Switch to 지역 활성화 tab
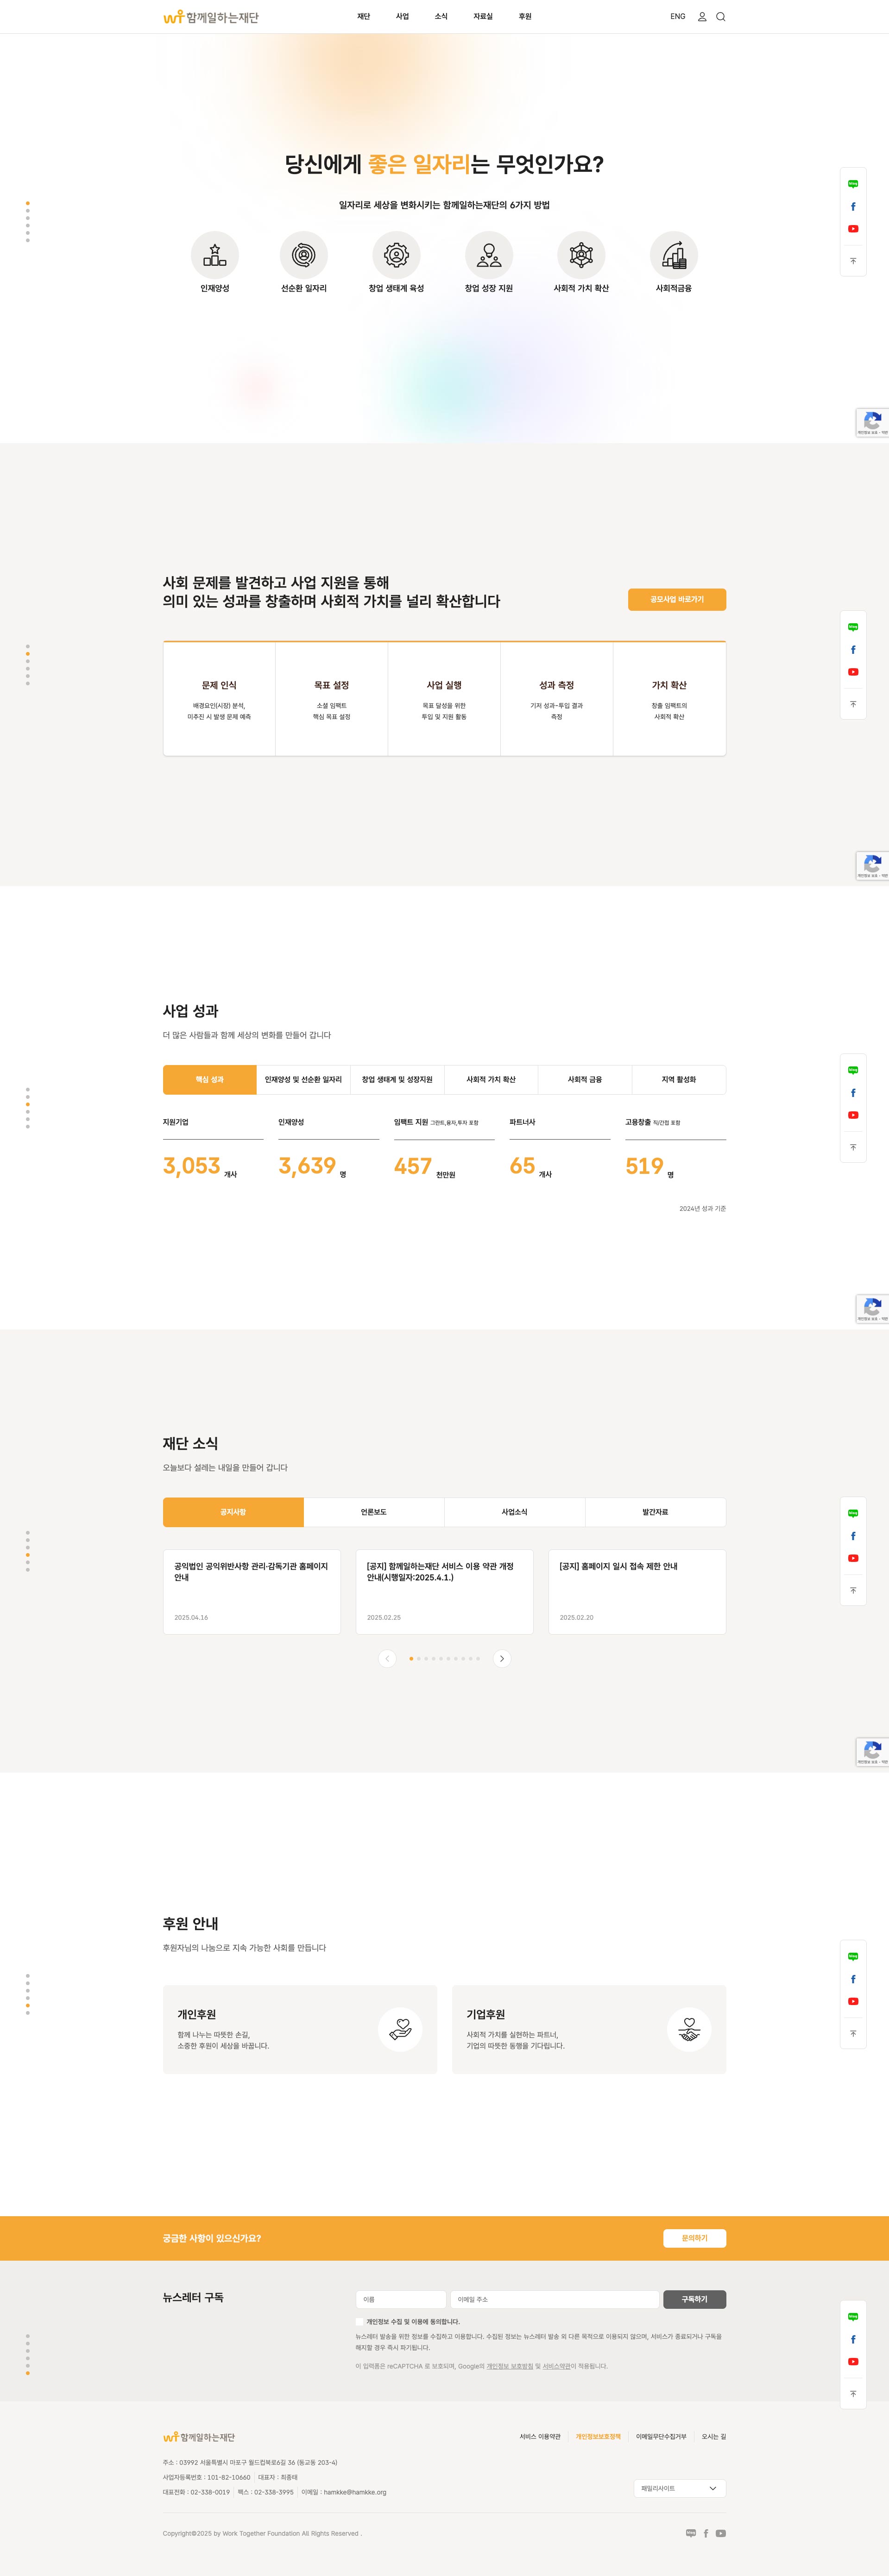This screenshot has height=2576, width=889. point(679,1080)
